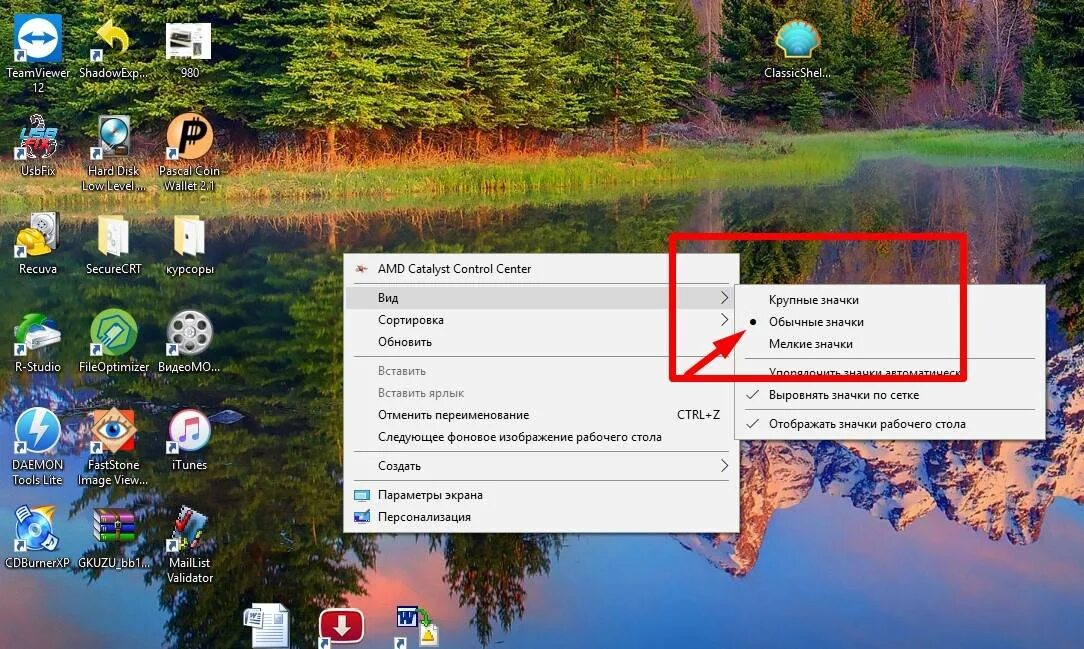The image size is (1084, 649).
Task: Select the MailList Validator icon
Action: pyautogui.click(x=189, y=529)
